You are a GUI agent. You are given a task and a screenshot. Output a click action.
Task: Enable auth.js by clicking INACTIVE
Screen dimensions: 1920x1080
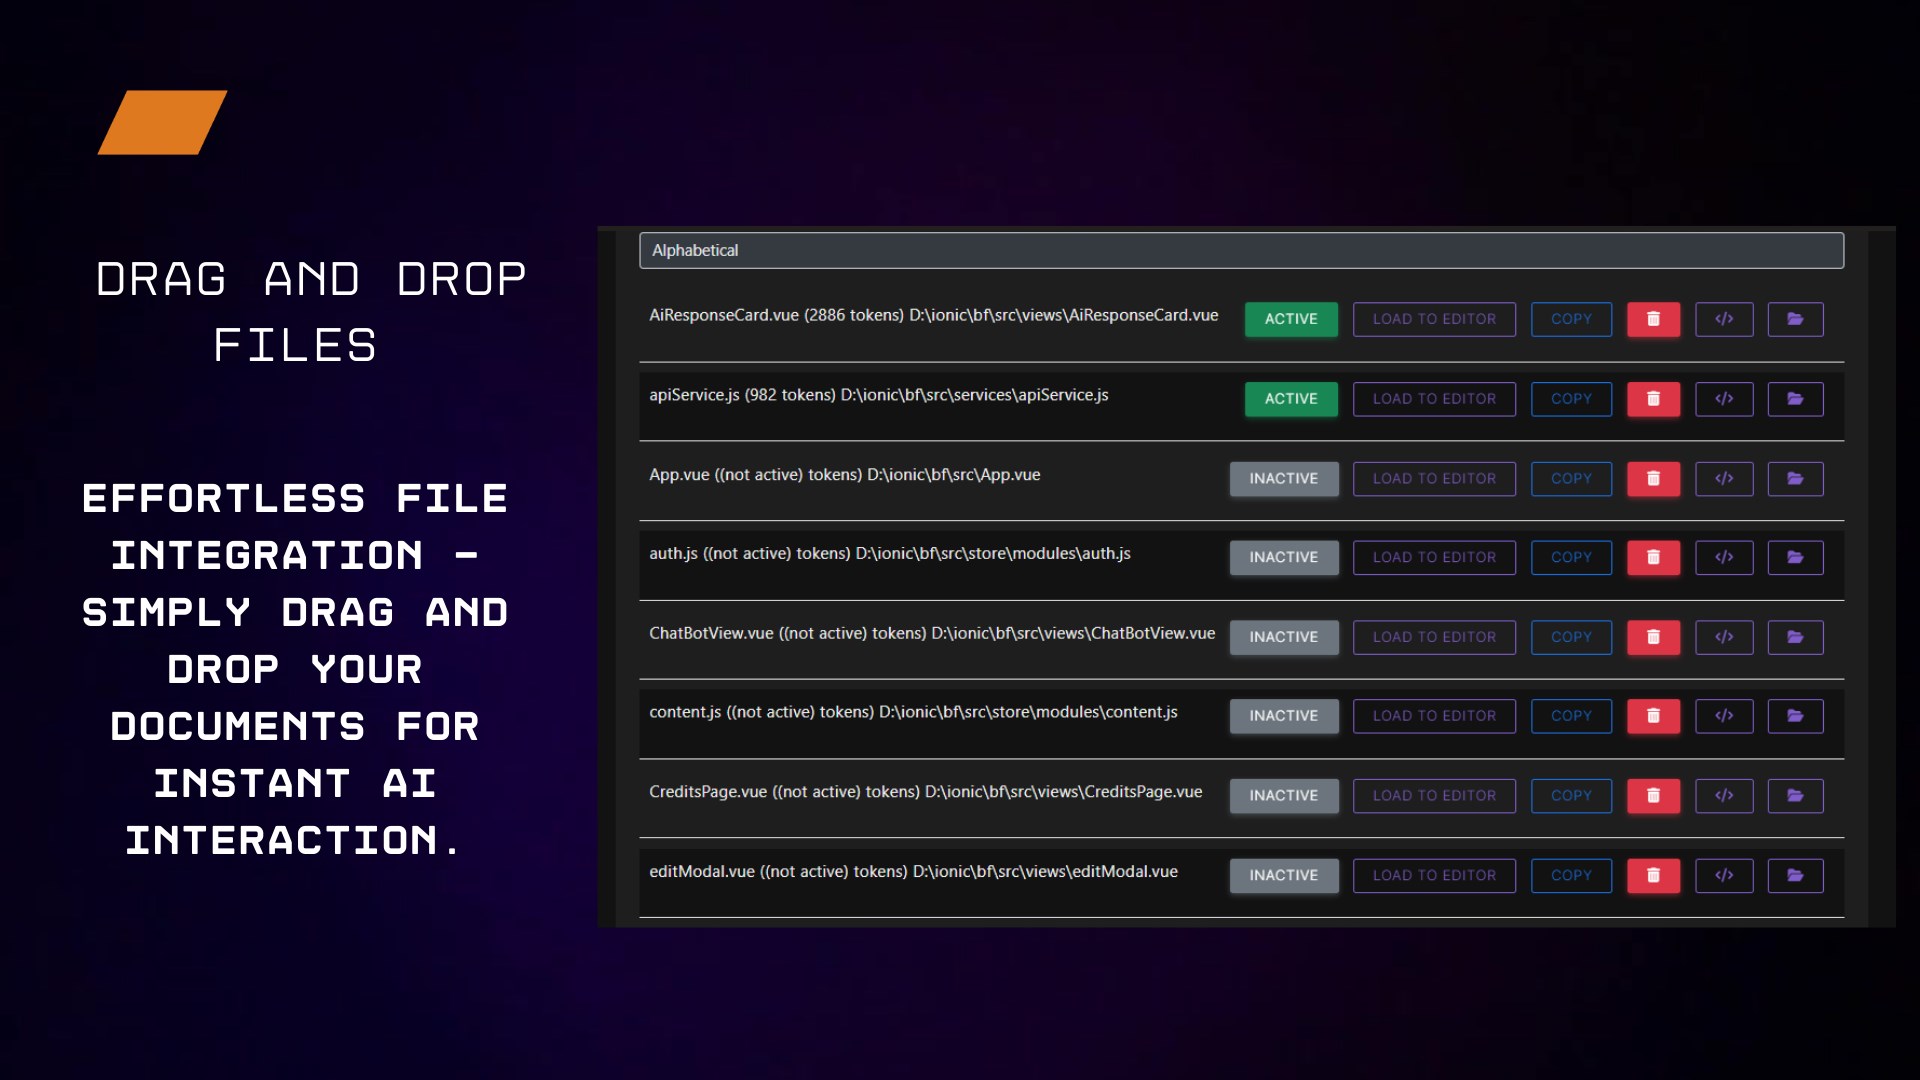pos(1283,557)
